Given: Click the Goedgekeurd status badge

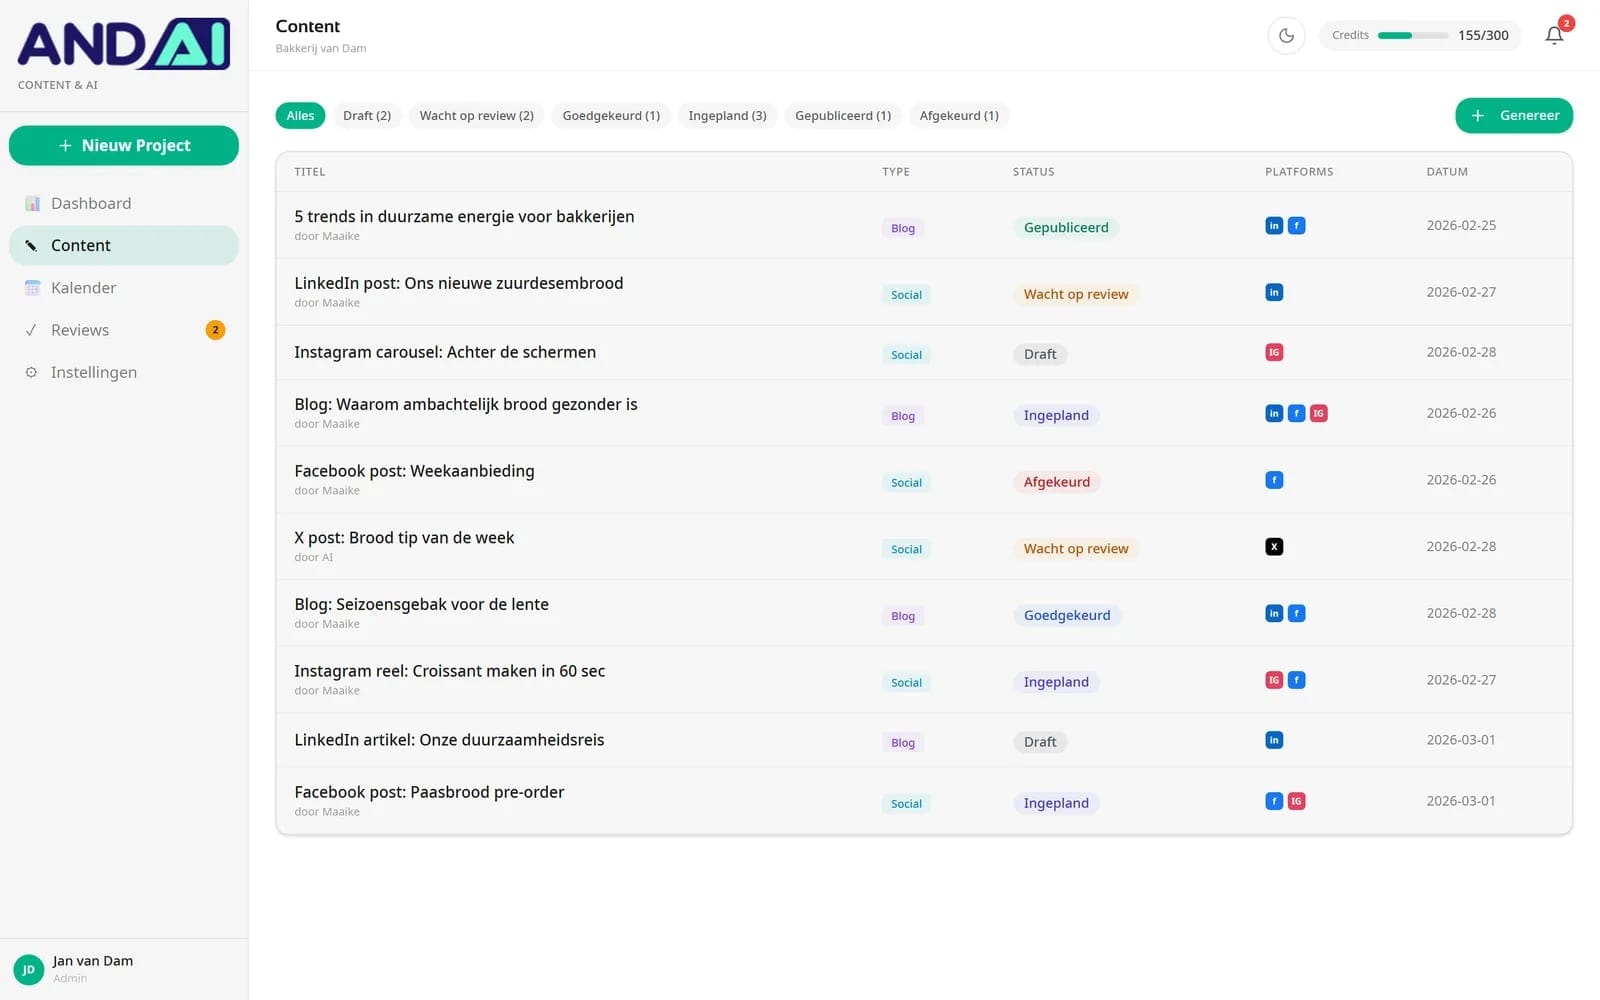Looking at the screenshot, I should 1067,616.
